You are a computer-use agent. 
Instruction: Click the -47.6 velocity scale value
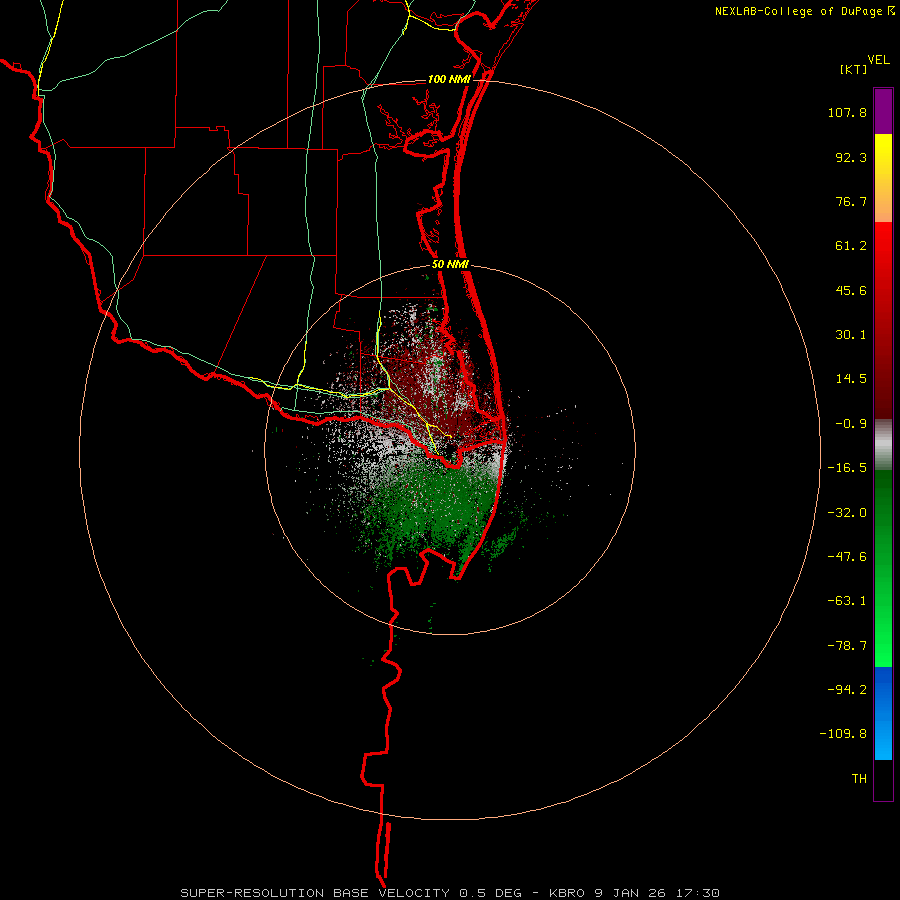(x=847, y=557)
